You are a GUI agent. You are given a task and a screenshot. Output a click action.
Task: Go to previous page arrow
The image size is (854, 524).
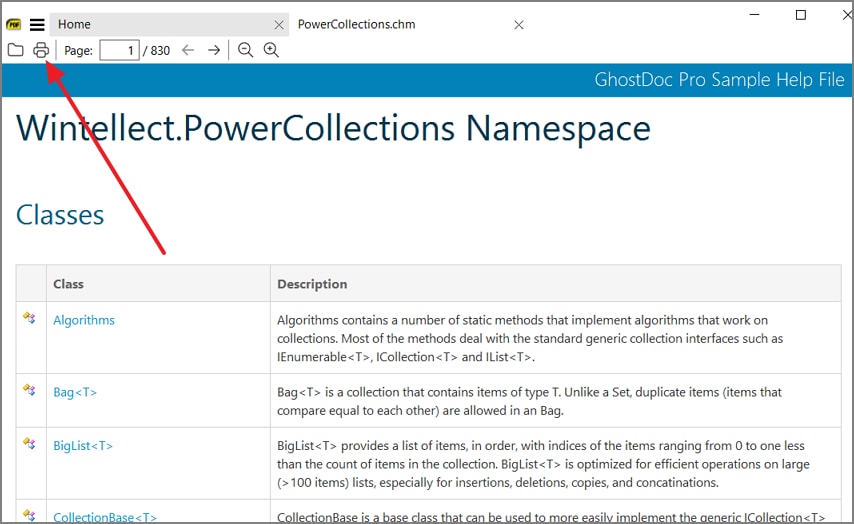(188, 50)
